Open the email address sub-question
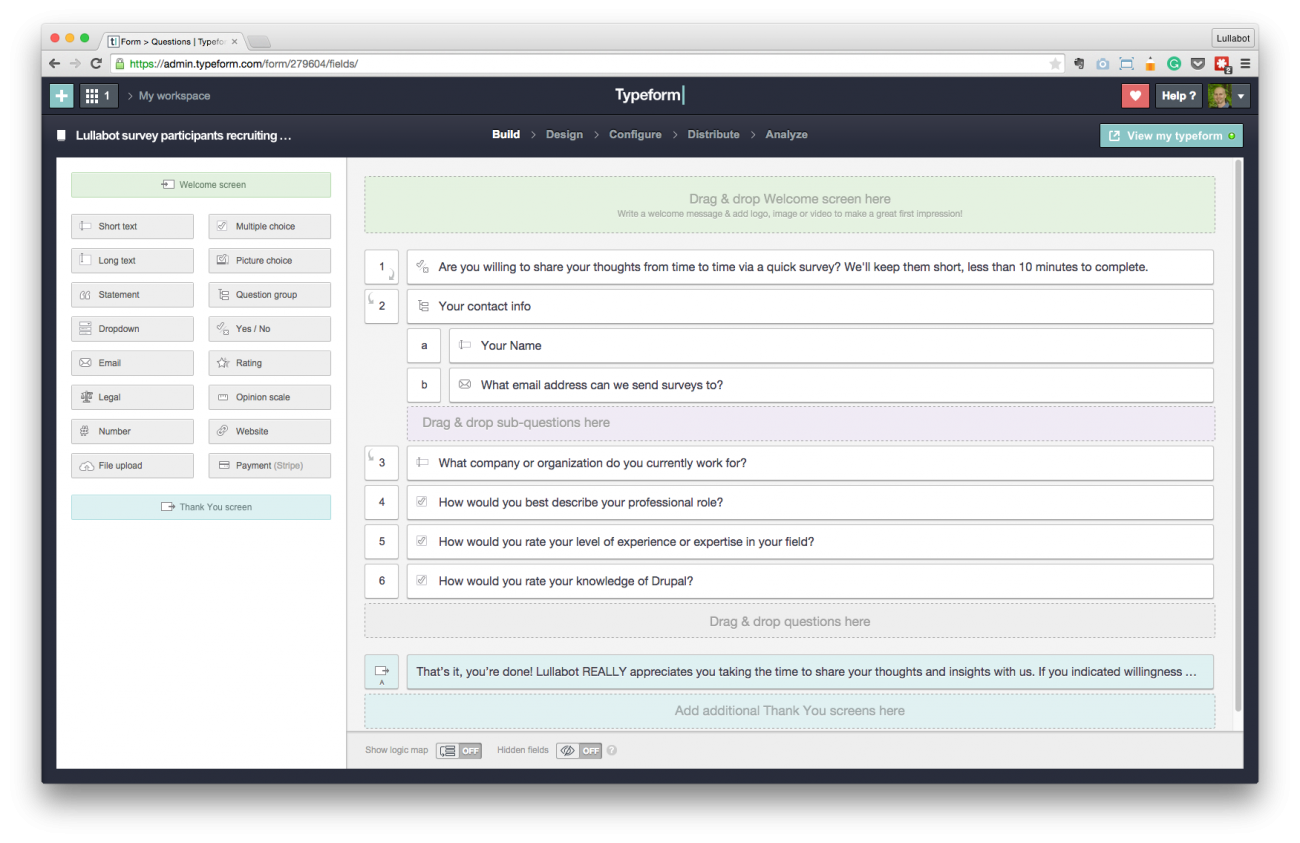Screen dimensions: 1300x843 [x=831, y=385]
